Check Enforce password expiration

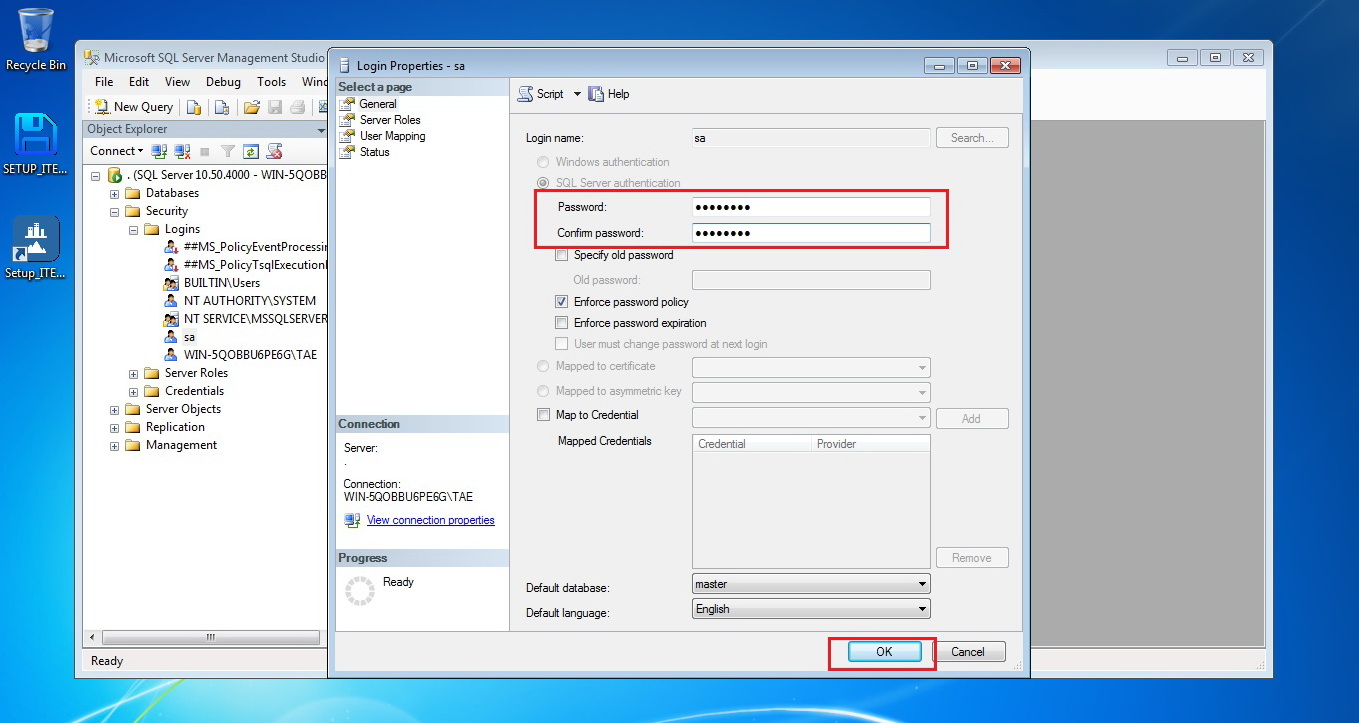point(561,323)
